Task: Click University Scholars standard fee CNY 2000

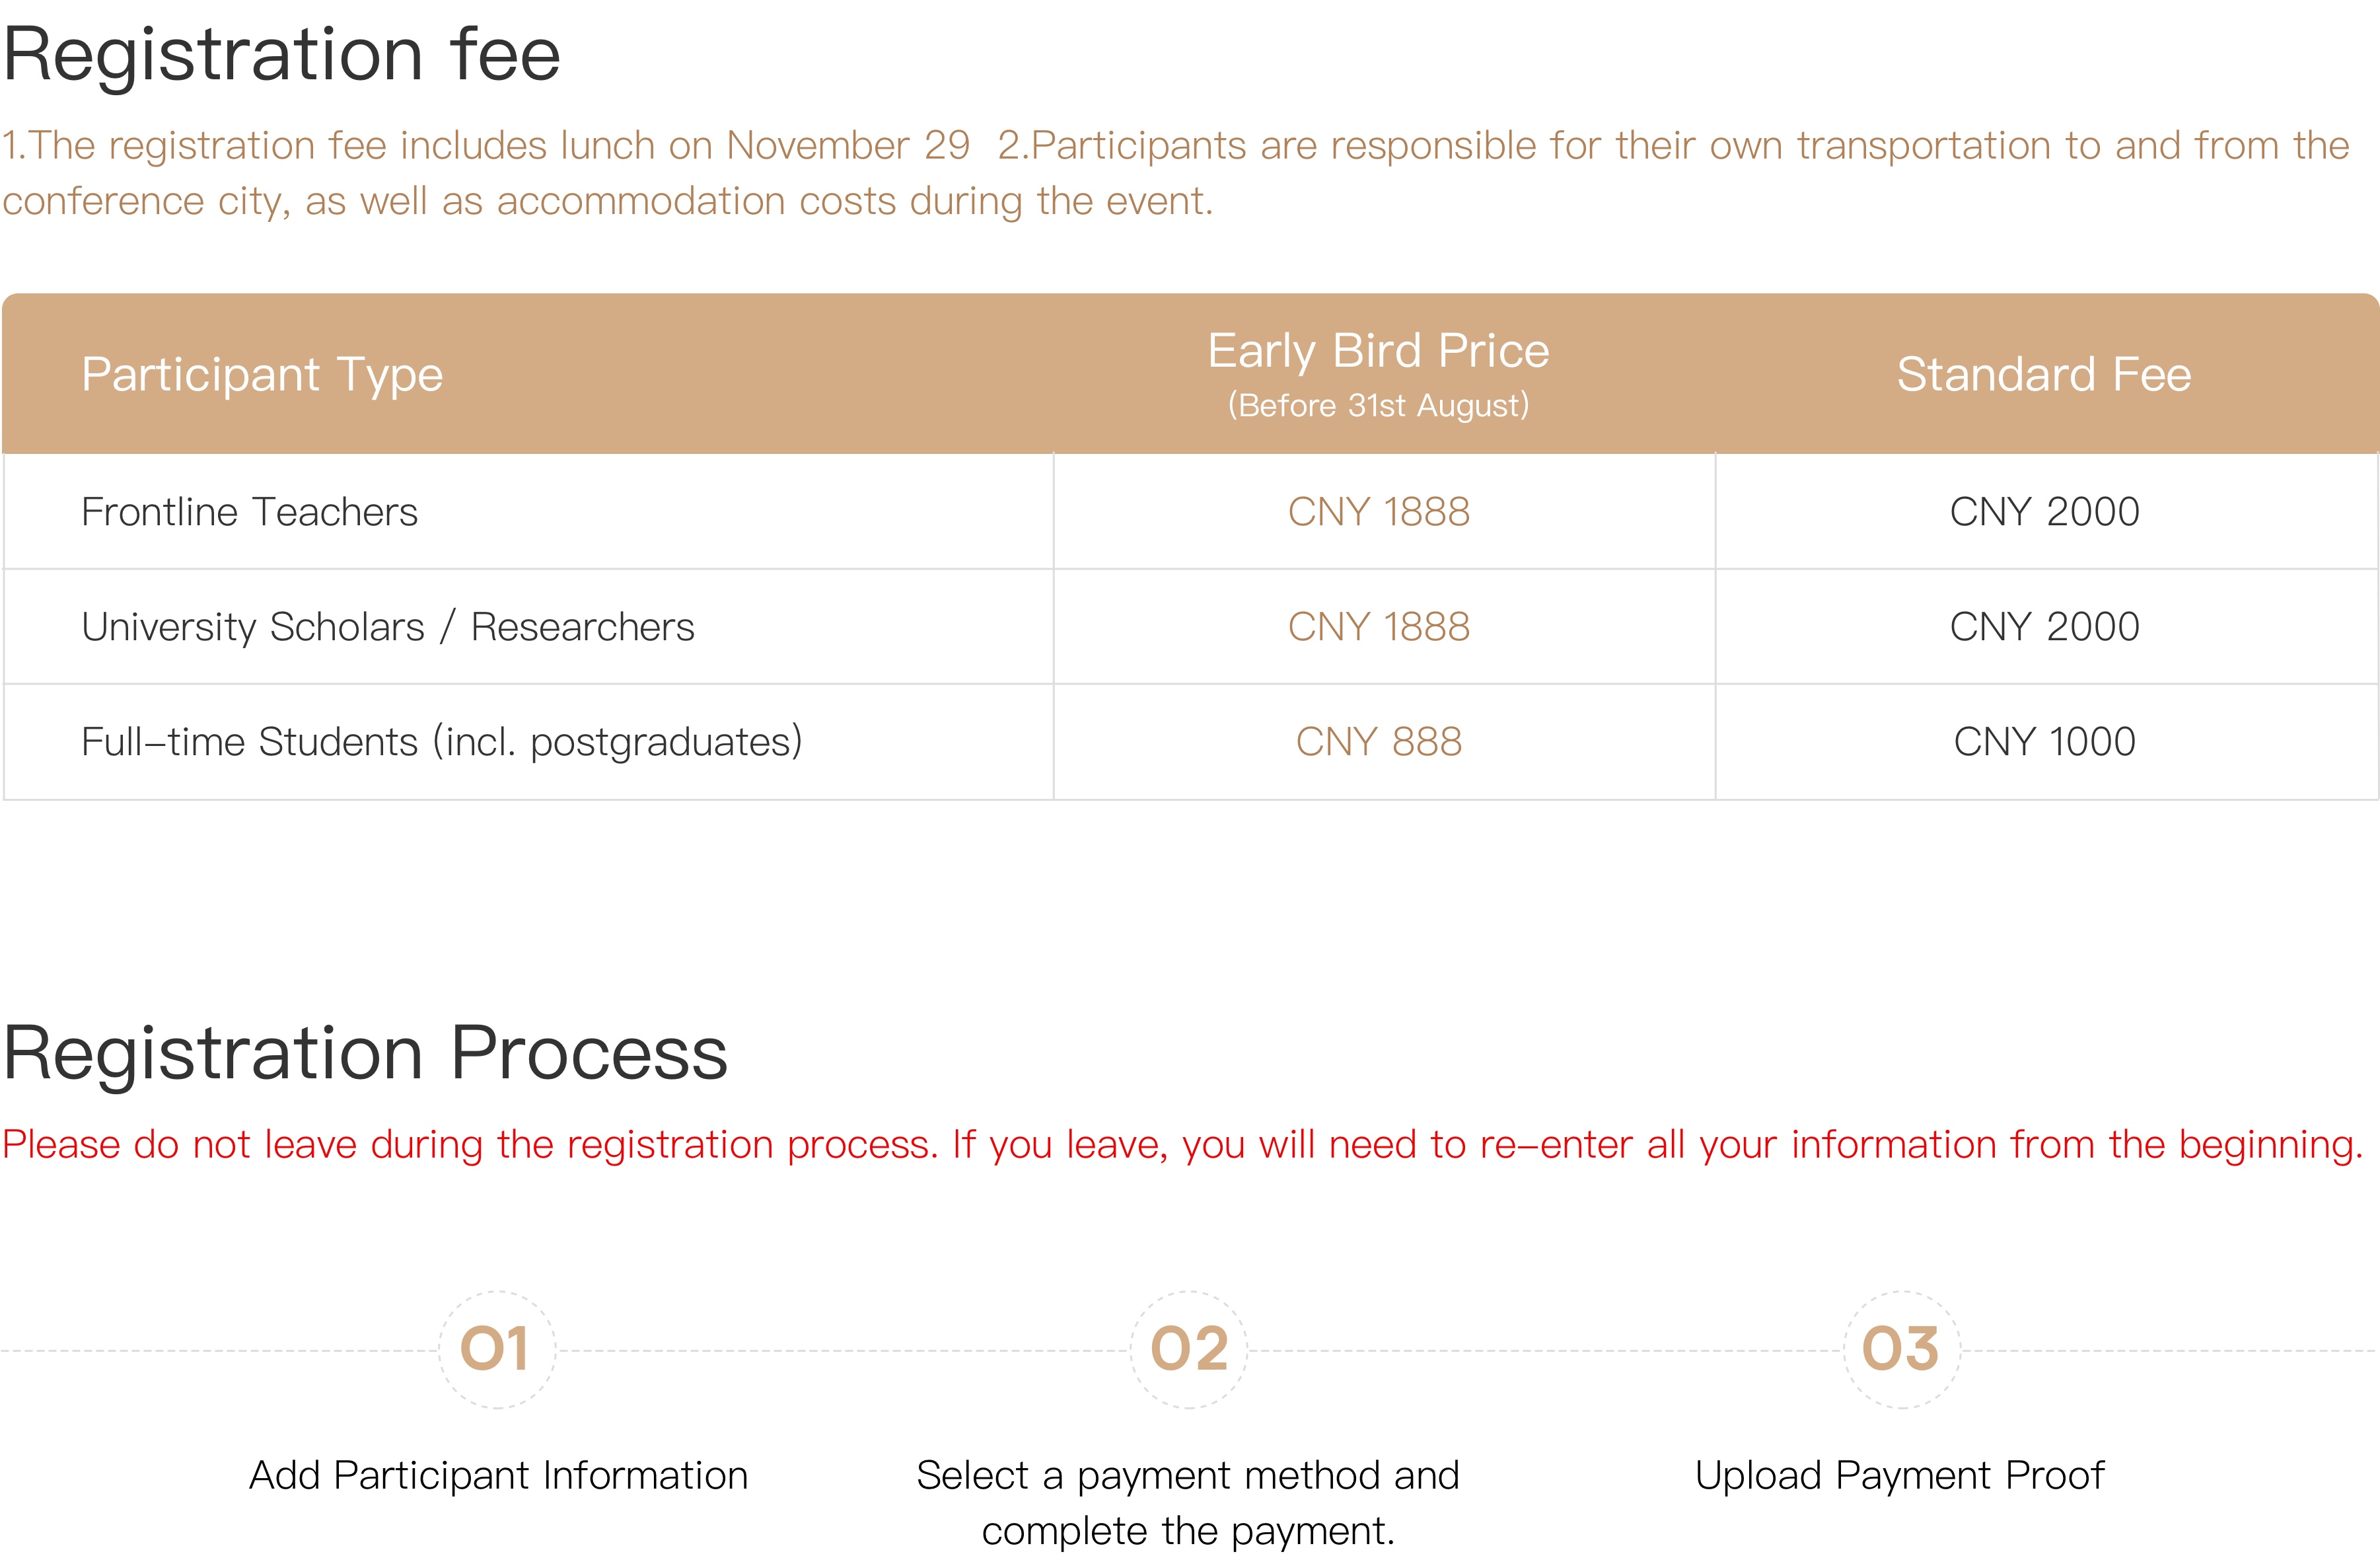Action: click(x=2045, y=627)
